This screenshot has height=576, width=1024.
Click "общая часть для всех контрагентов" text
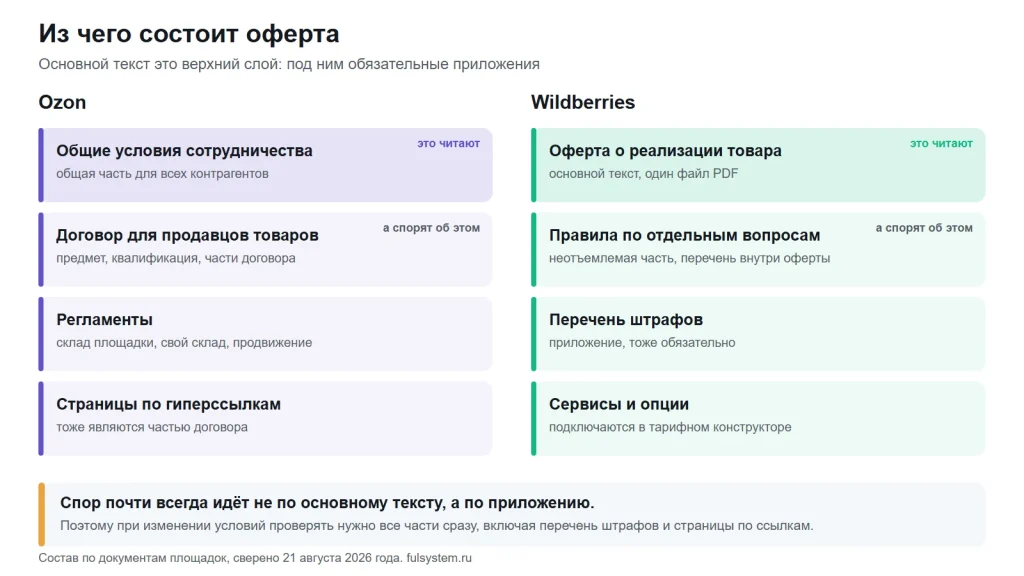pos(162,174)
